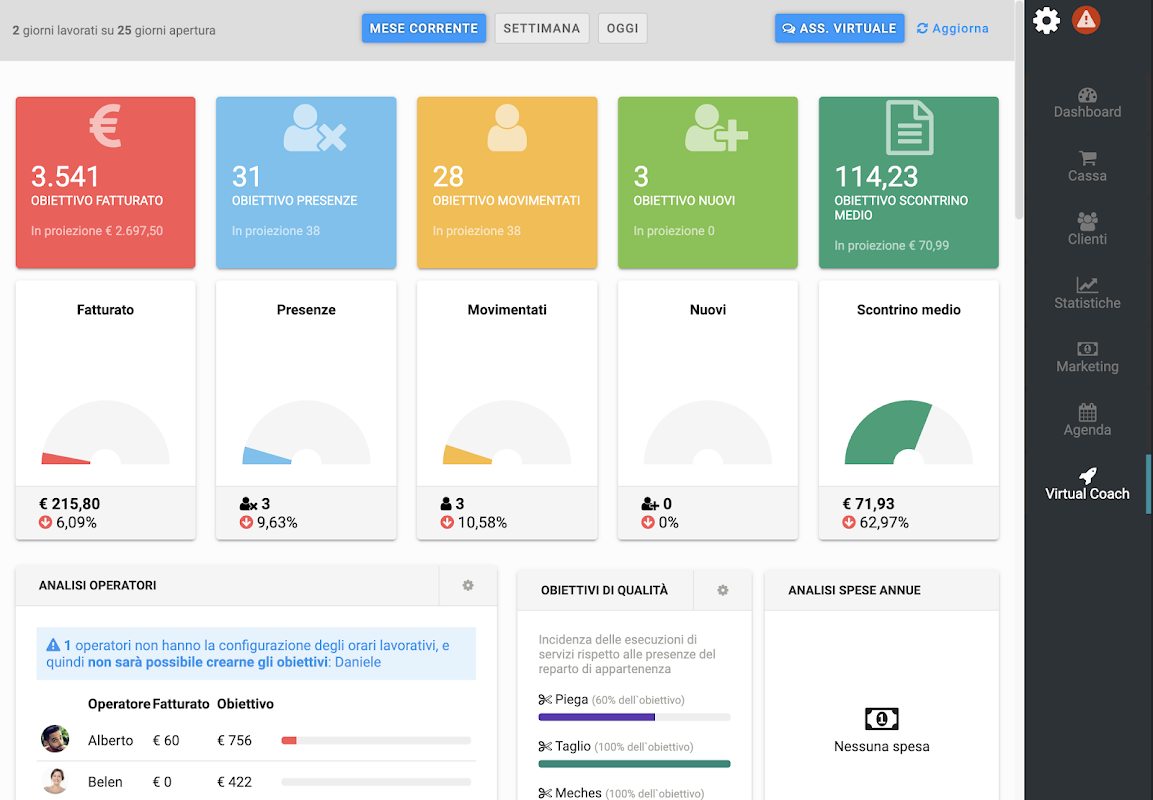This screenshot has width=1153, height=800.
Task: Click the Aggiorna refresh link
Action: tap(952, 29)
